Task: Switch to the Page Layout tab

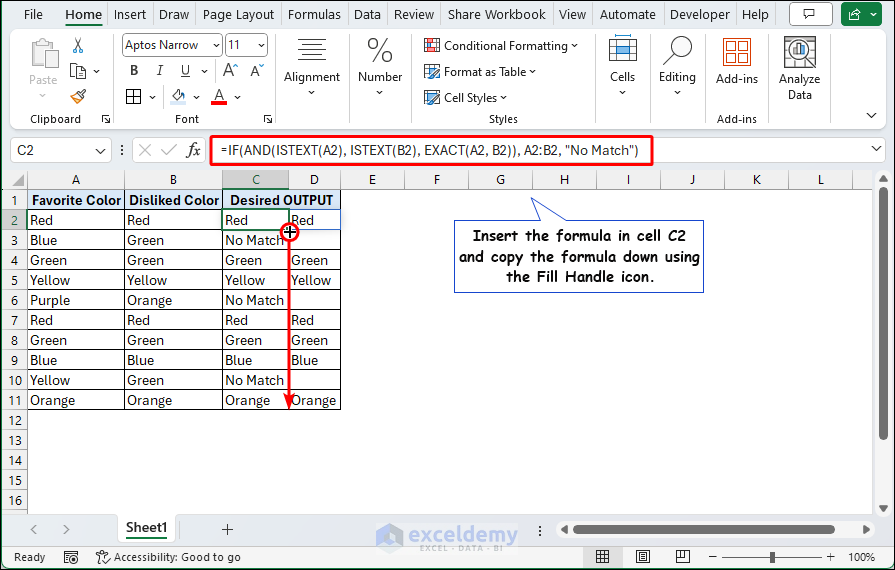Action: tap(238, 15)
